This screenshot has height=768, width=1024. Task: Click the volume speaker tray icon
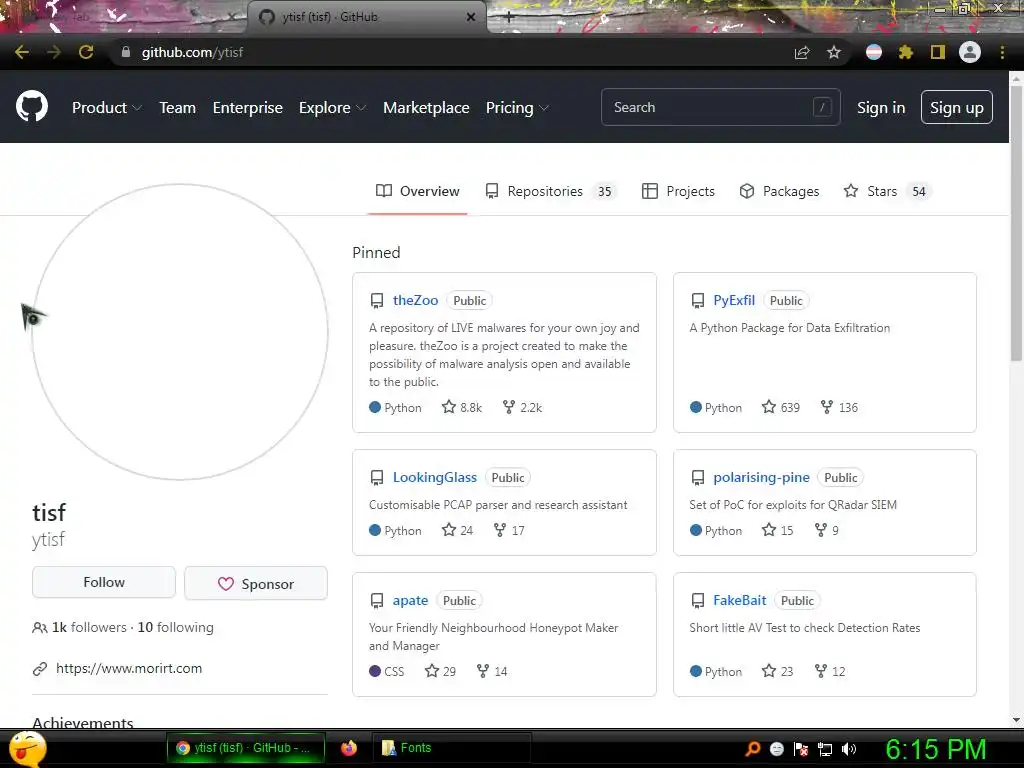(x=849, y=749)
